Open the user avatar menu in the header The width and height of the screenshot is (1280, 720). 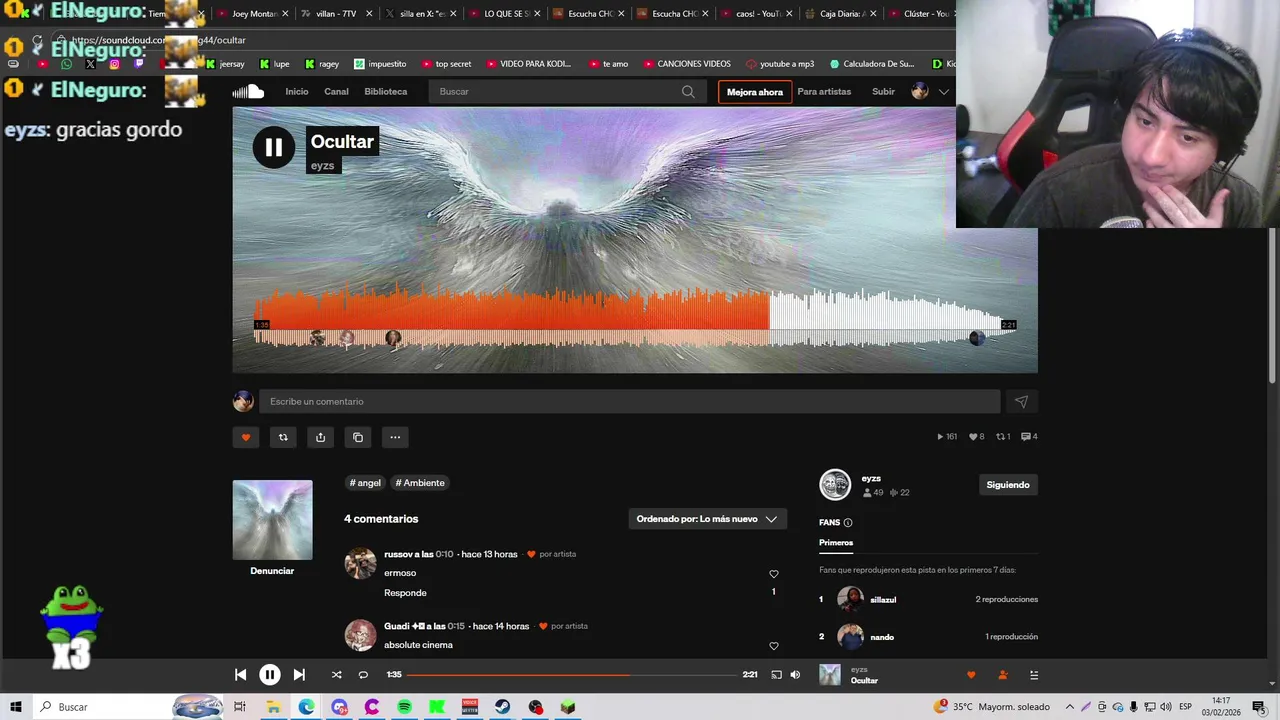click(x=920, y=92)
